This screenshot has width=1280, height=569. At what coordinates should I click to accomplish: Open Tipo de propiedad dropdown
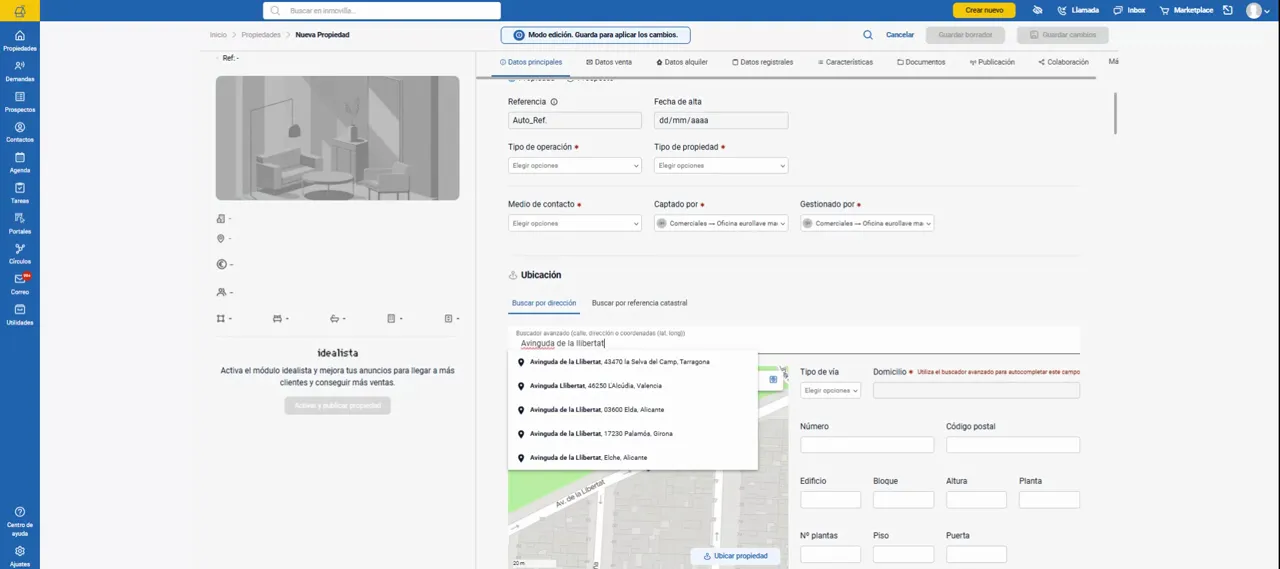coord(721,165)
